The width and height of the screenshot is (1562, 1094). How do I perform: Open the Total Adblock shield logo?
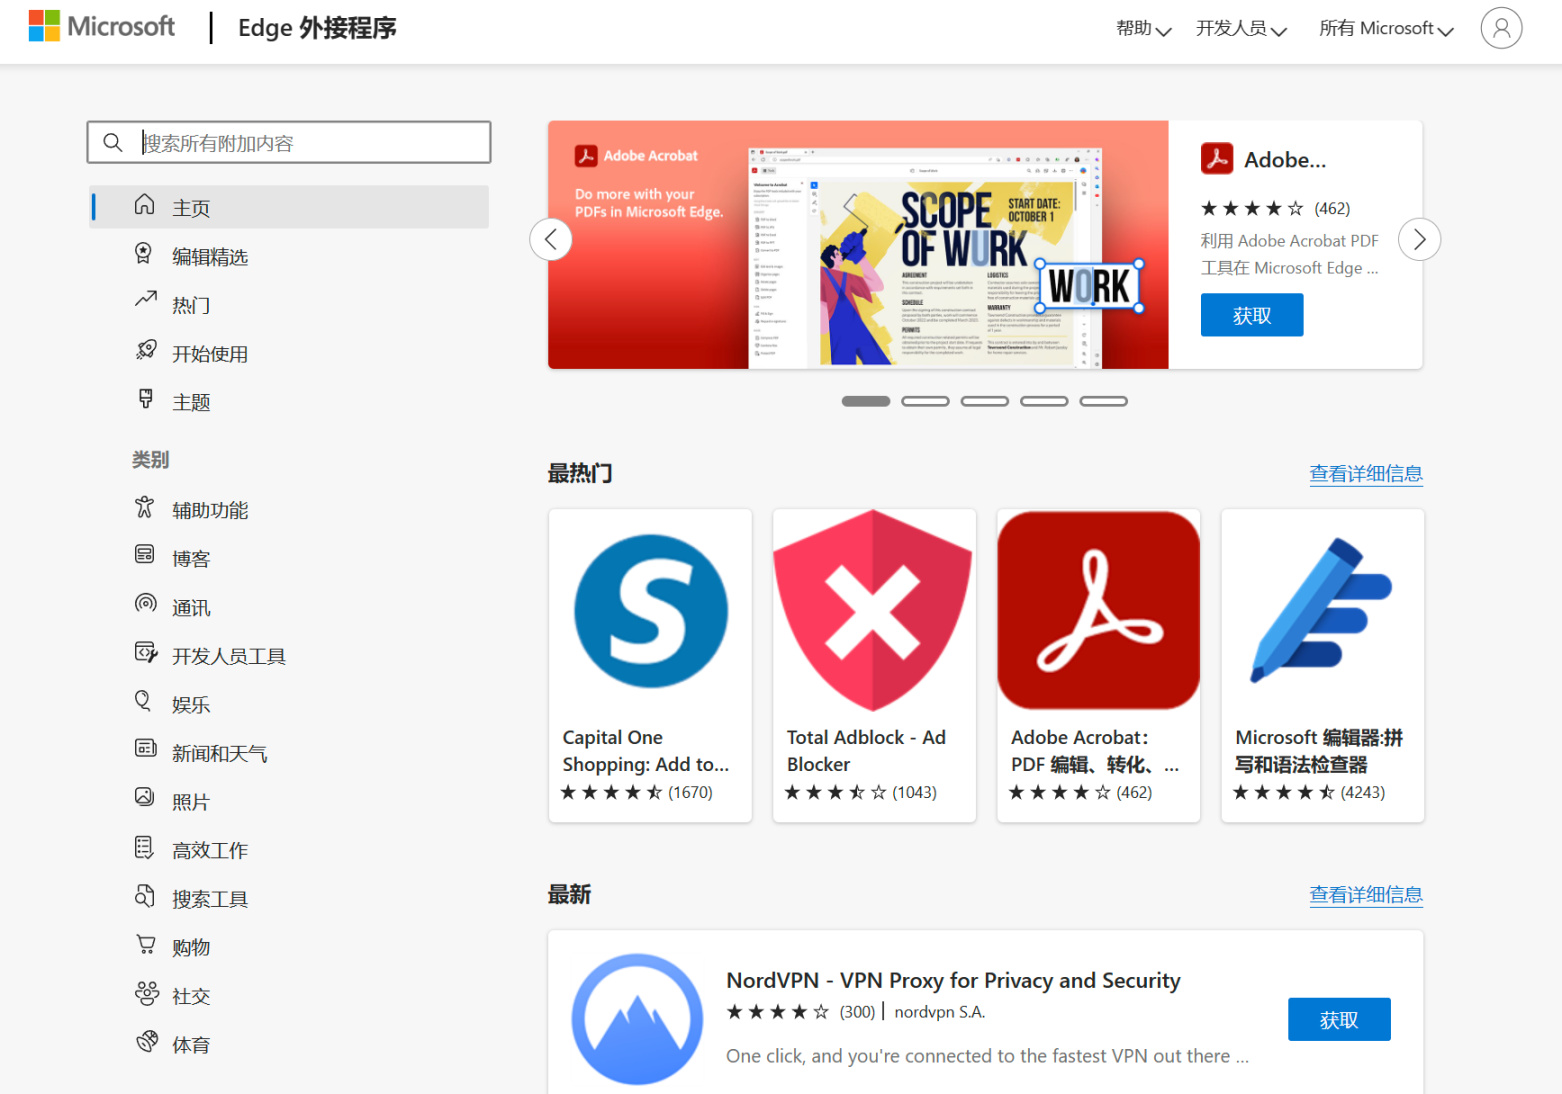pos(874,610)
